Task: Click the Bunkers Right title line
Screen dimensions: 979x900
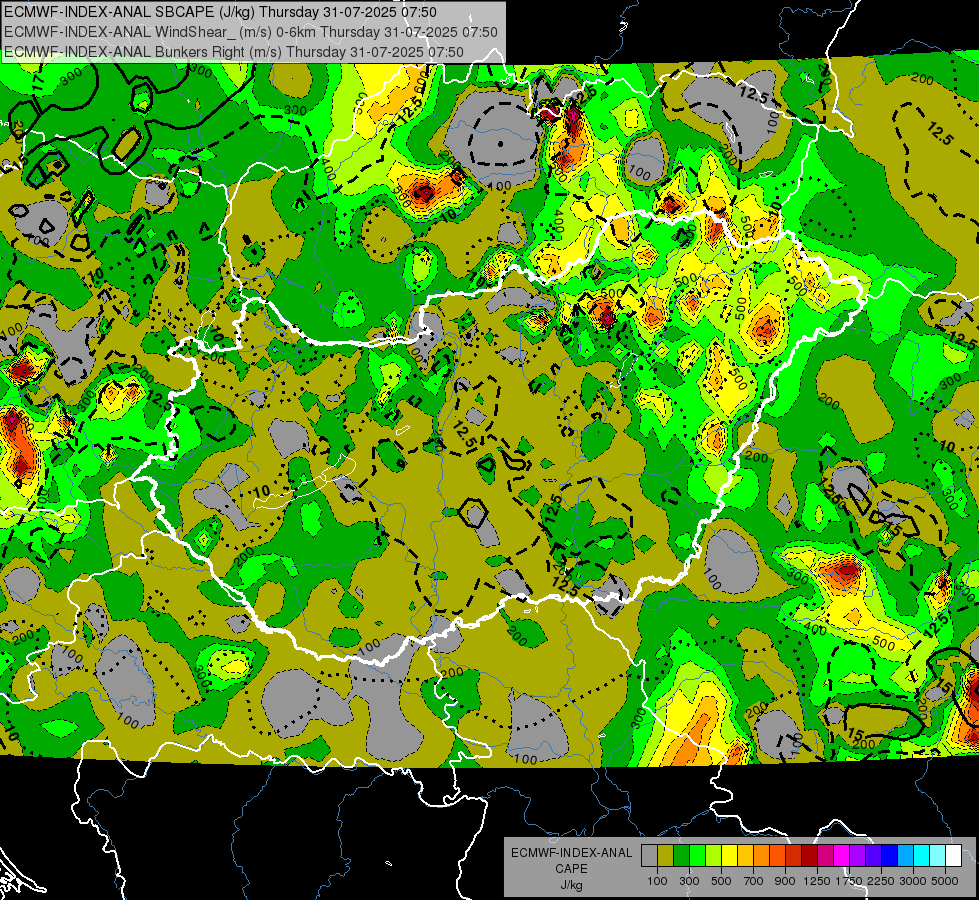Action: 234,52
